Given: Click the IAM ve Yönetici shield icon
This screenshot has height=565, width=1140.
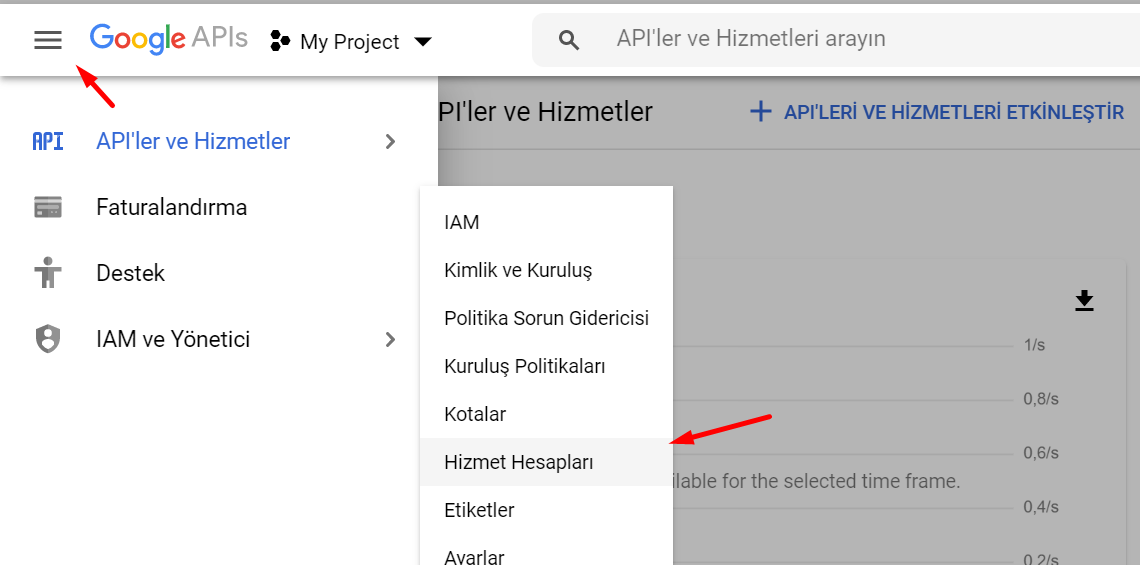Looking at the screenshot, I should (48, 340).
